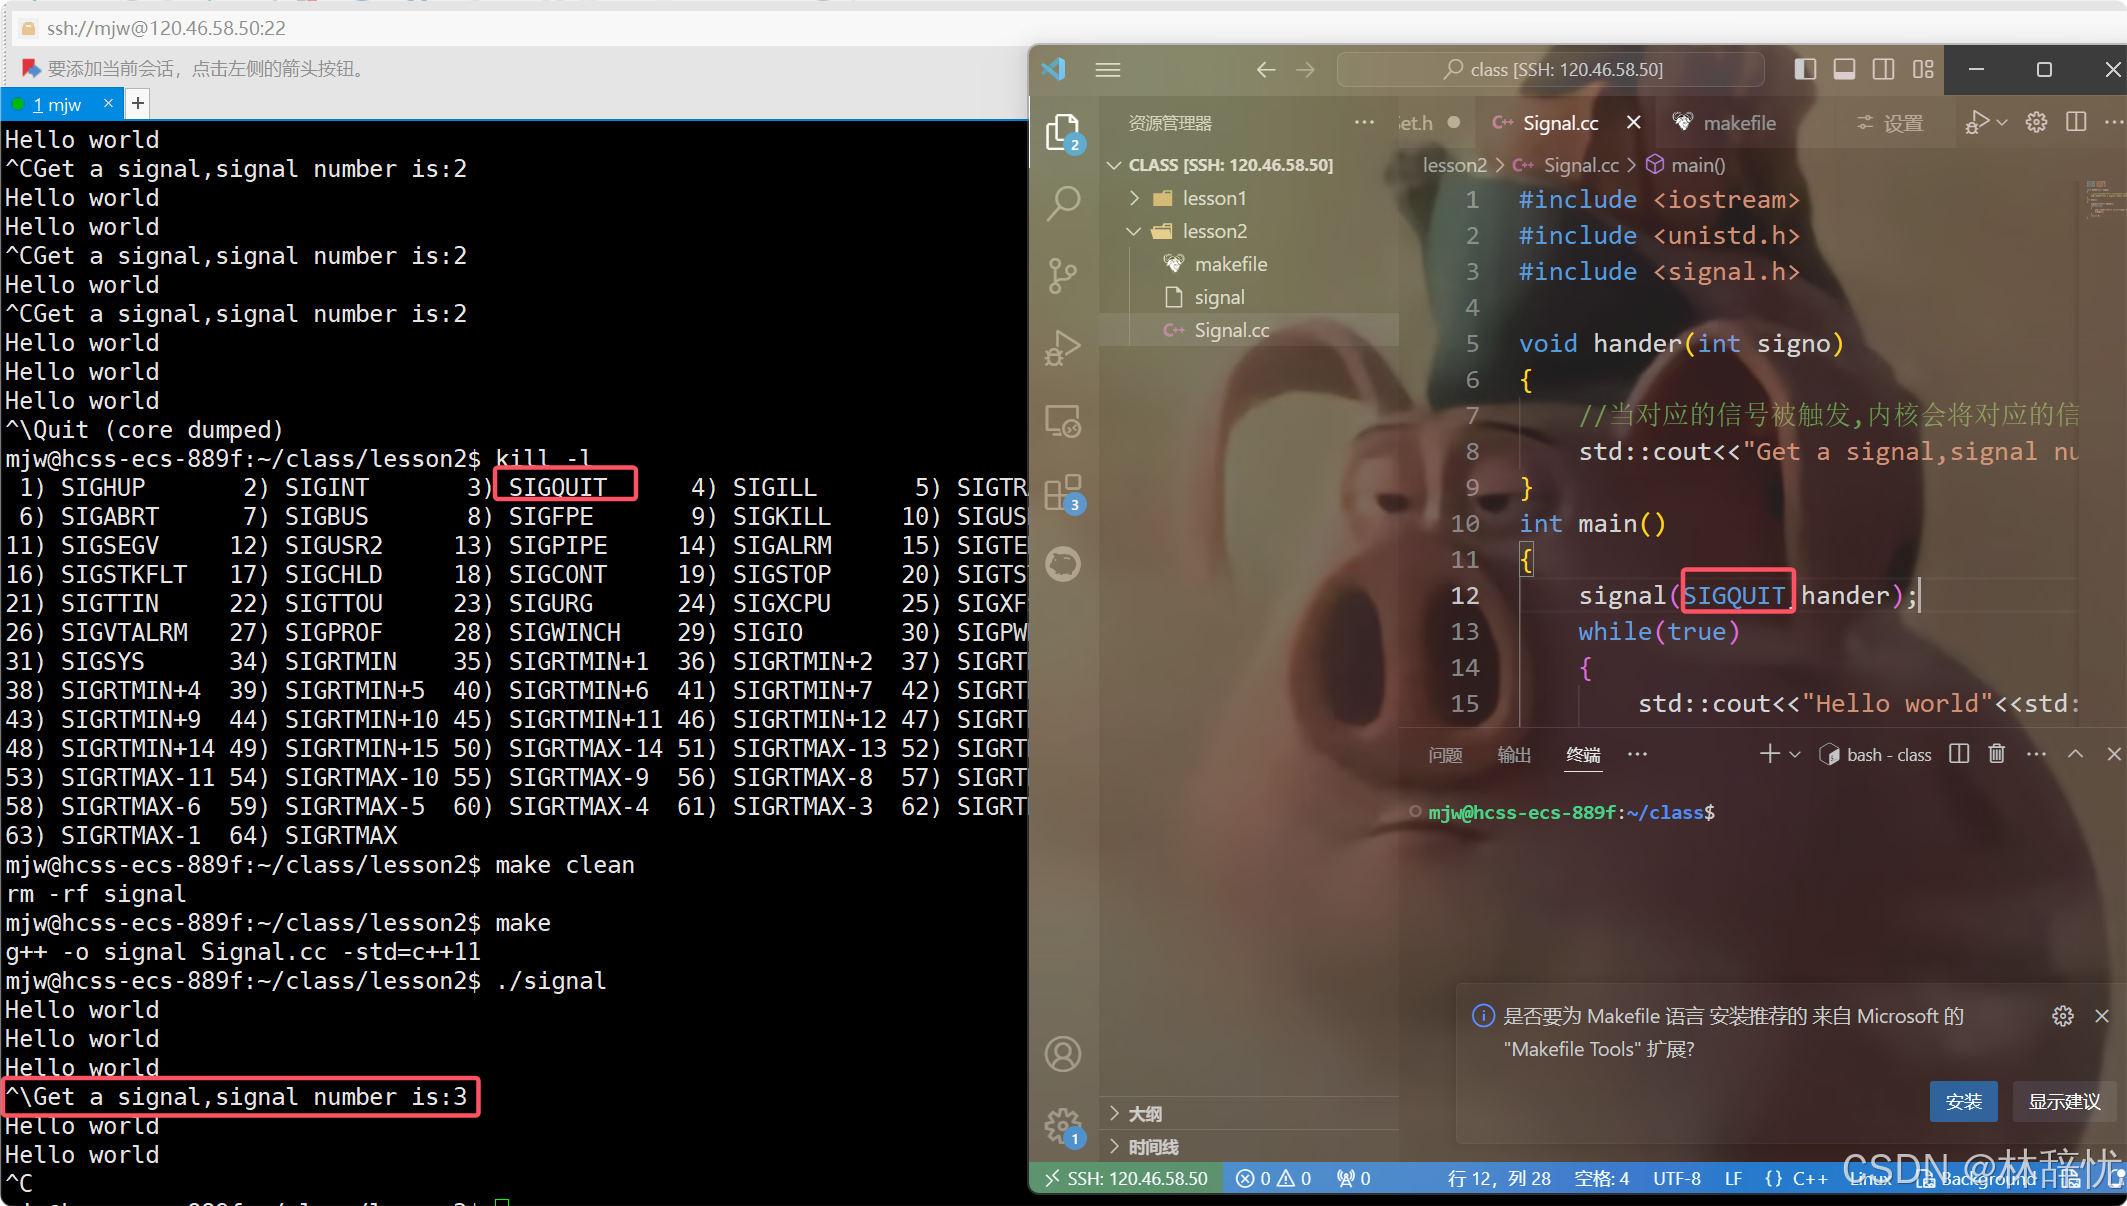Viewport: 2127px width, 1206px height.
Task: Click lesson2 in the breadcrumb
Action: click(x=1455, y=165)
